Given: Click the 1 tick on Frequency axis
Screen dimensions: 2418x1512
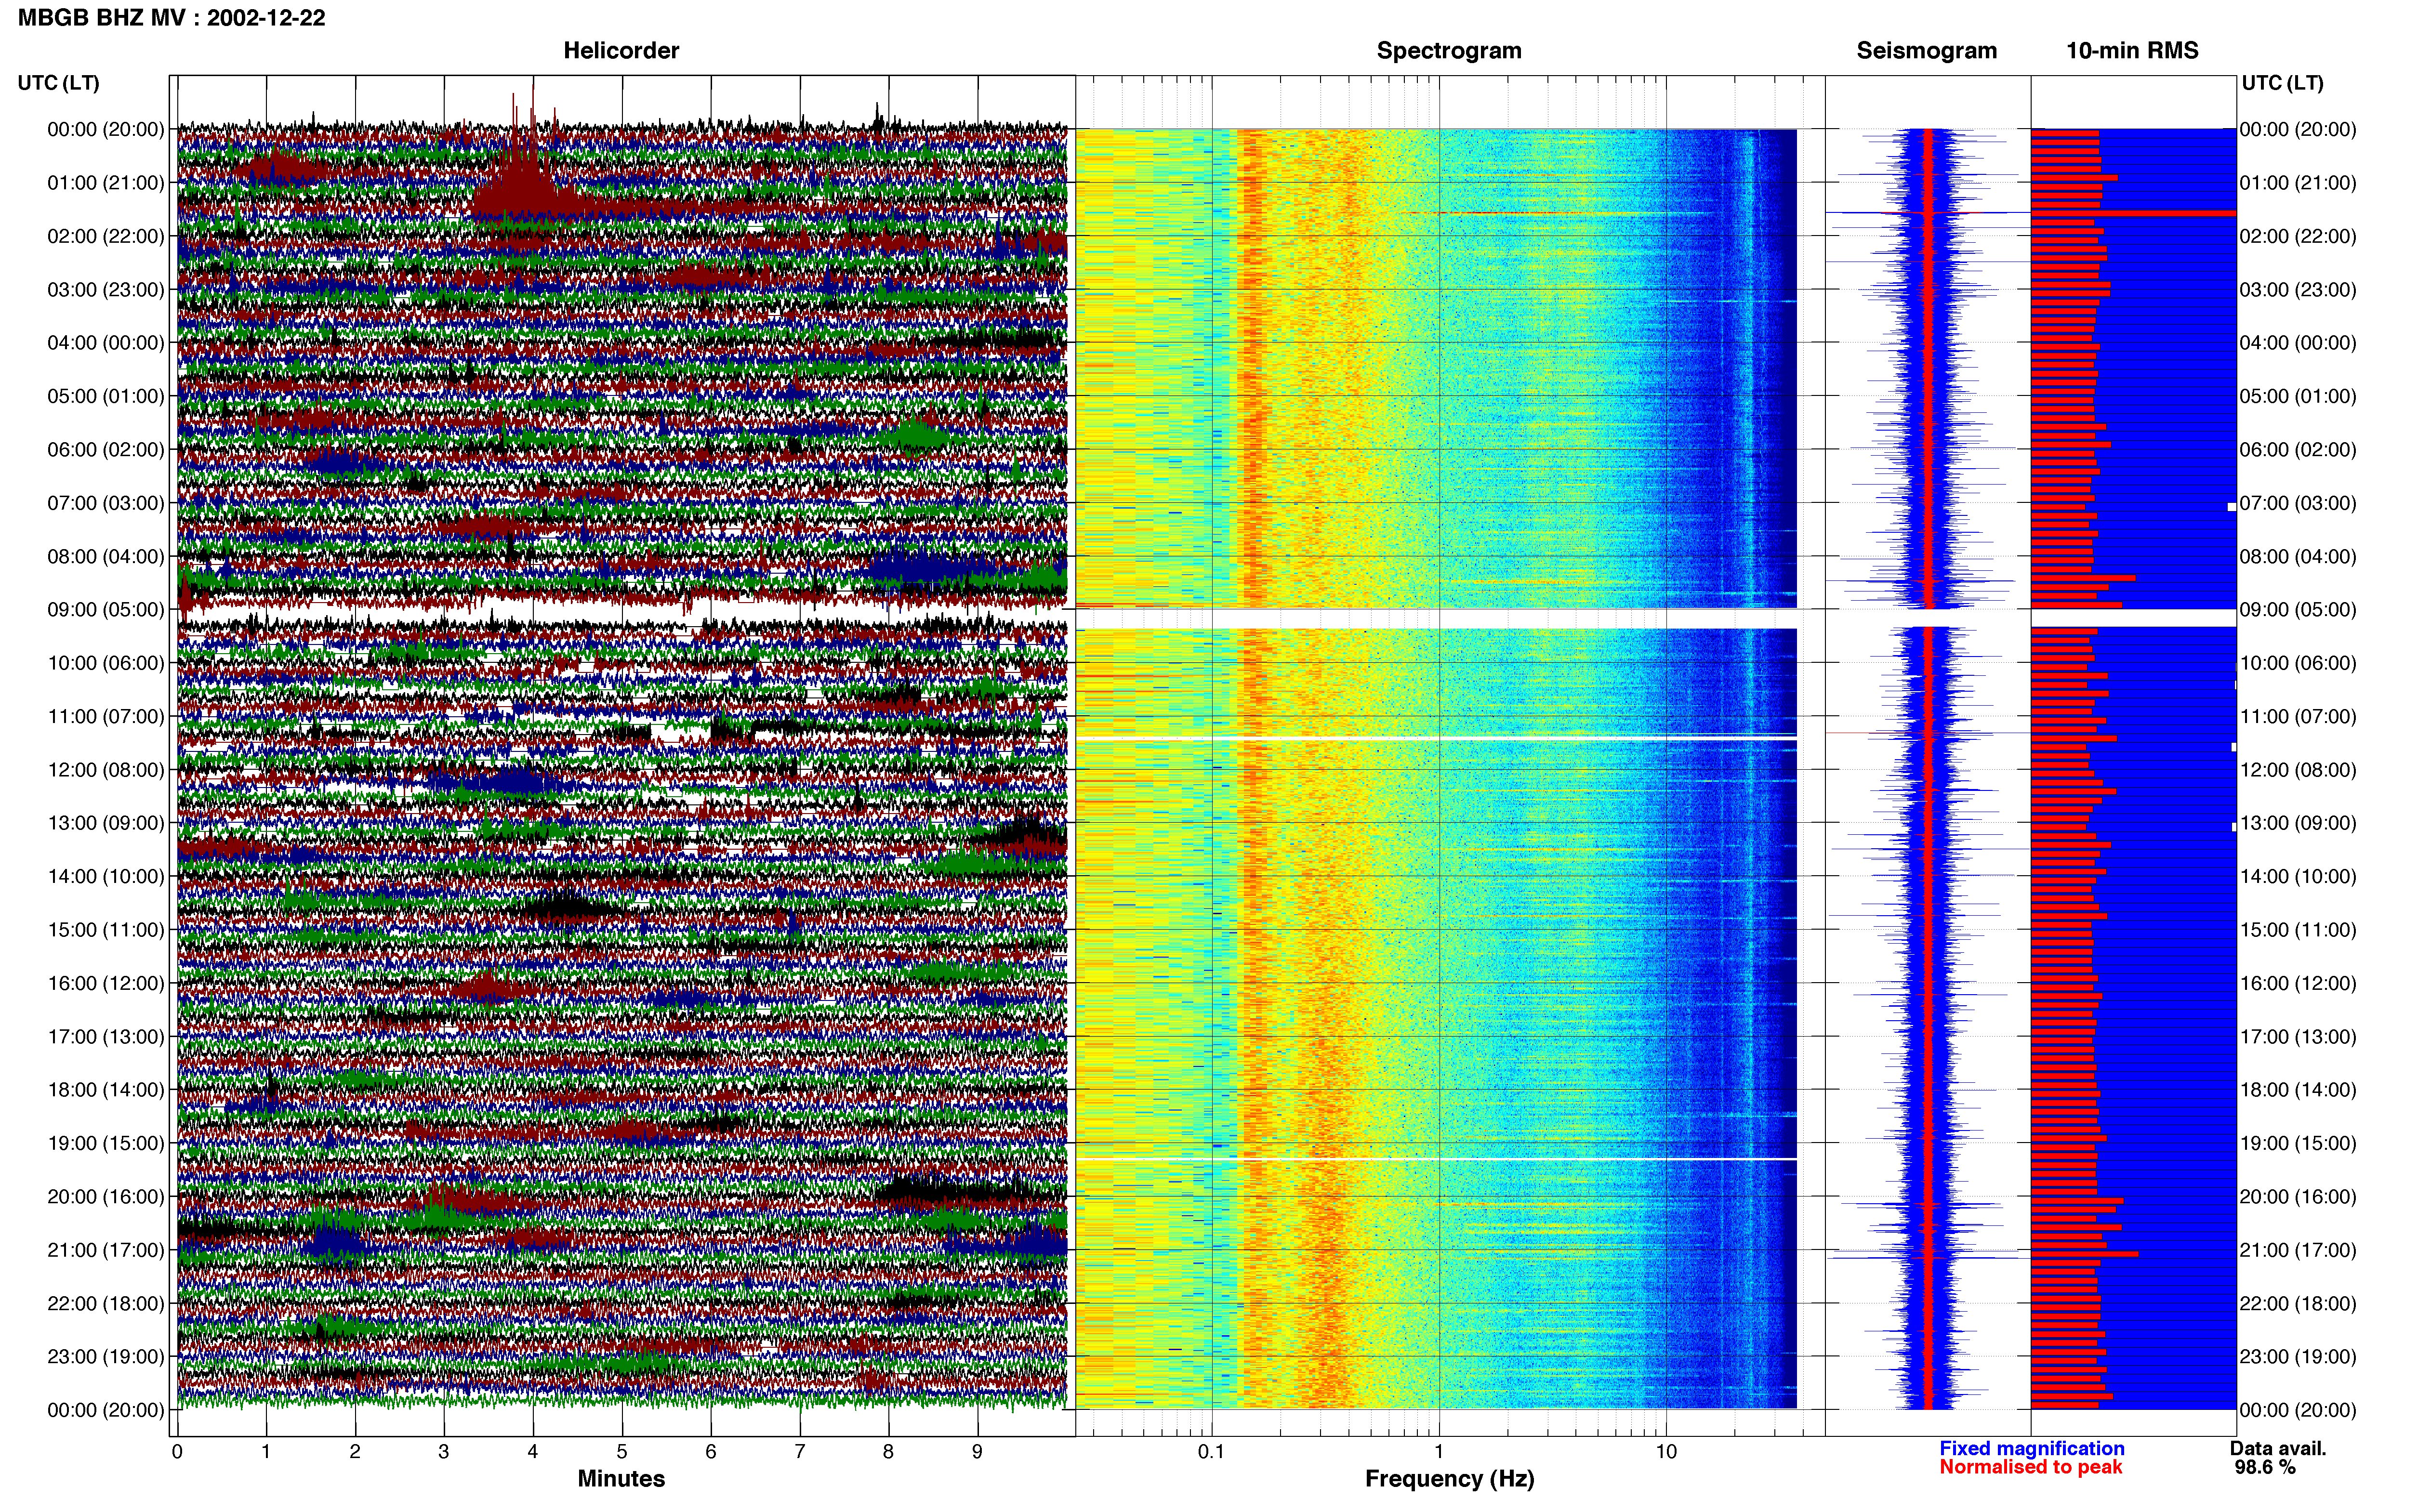Looking at the screenshot, I should [x=1439, y=1452].
